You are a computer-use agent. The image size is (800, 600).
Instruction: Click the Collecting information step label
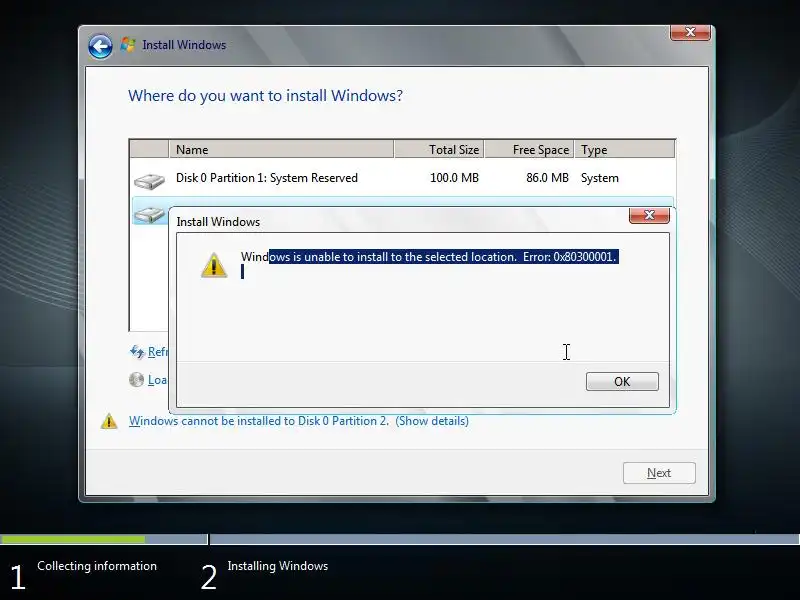97,566
